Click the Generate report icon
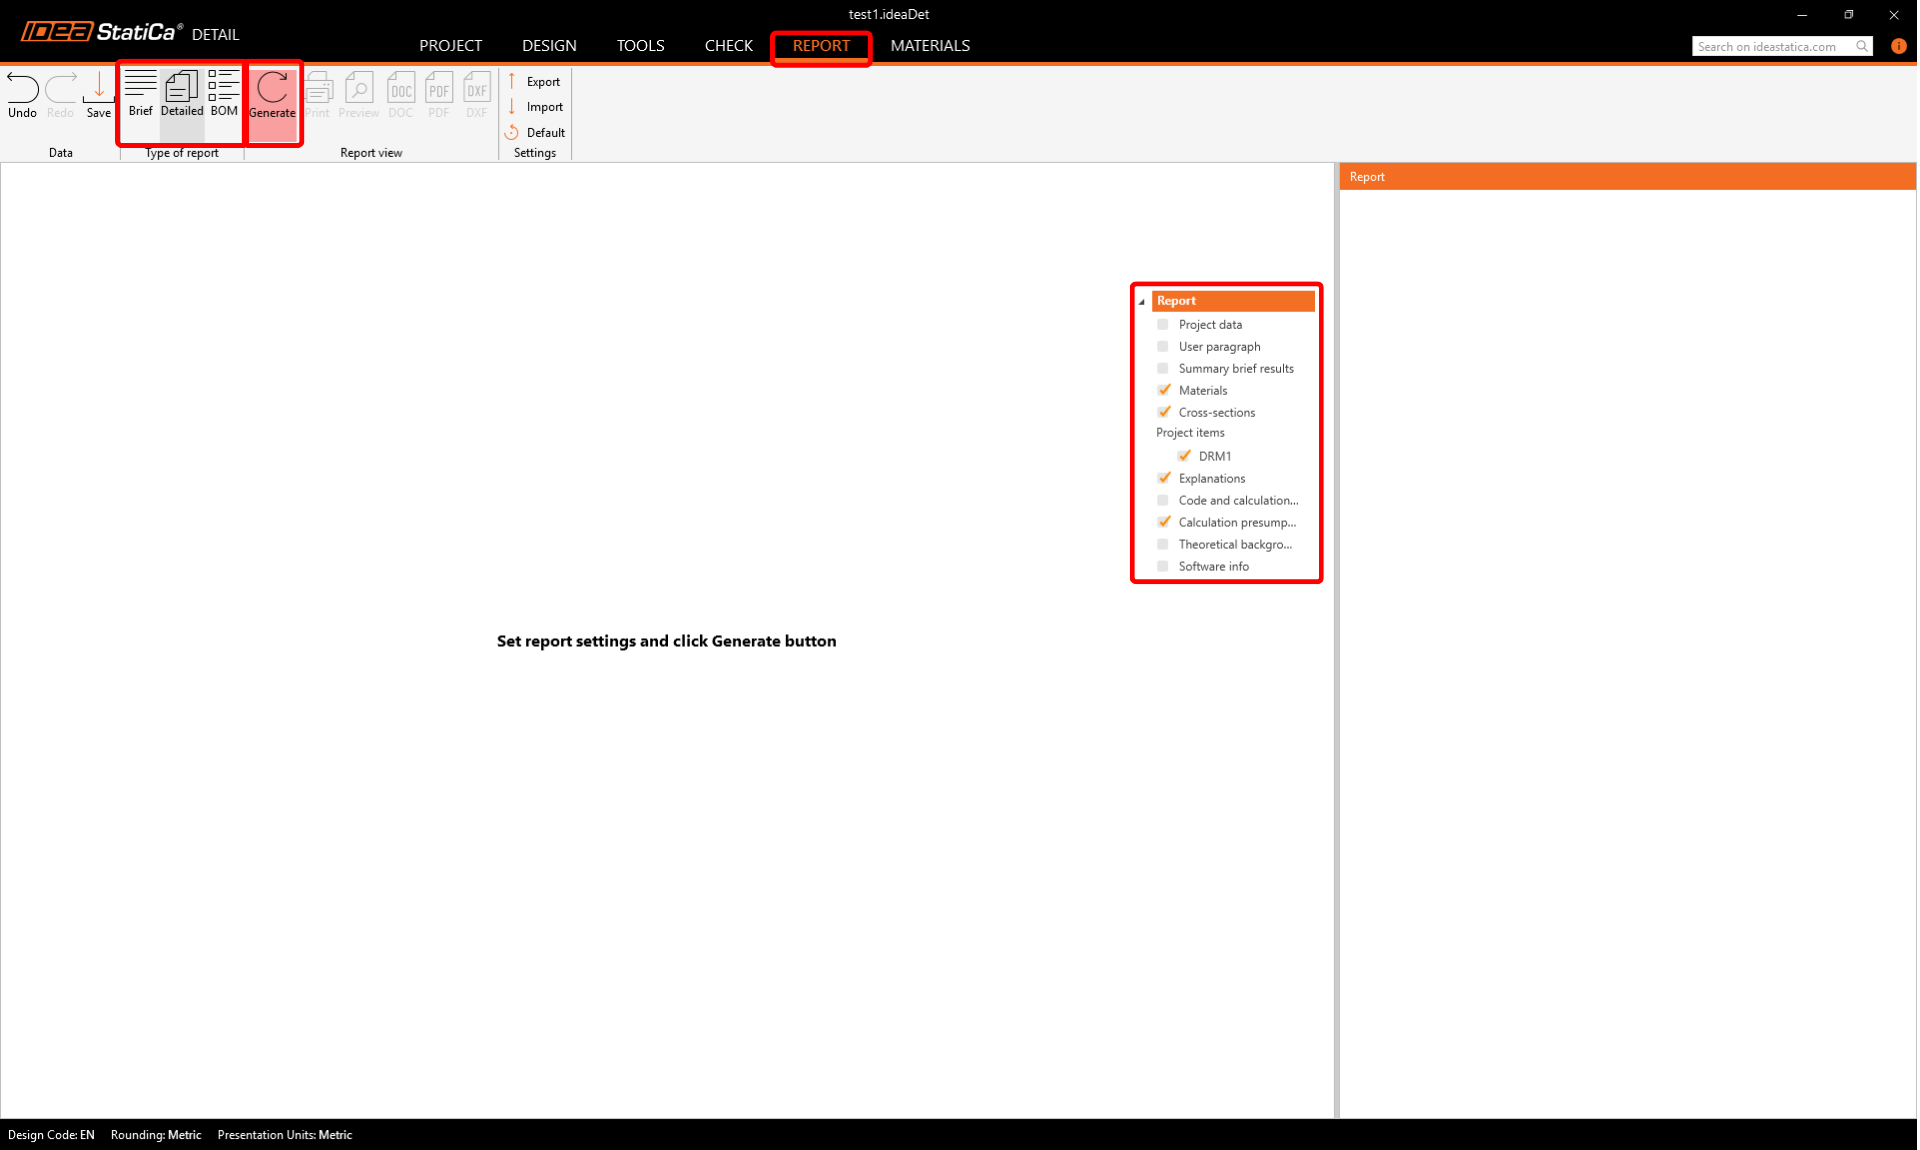1920x1150 pixels. pos(272,94)
